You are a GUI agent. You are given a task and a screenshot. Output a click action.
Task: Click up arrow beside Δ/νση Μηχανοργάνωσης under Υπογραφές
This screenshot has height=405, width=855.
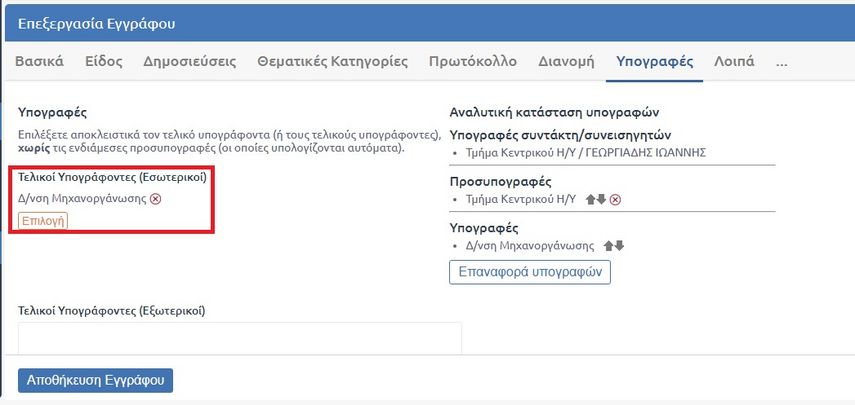coord(608,245)
